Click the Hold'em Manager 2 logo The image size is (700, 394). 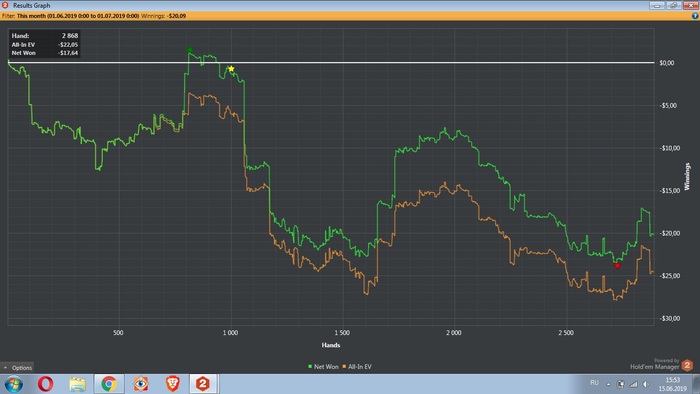(687, 365)
